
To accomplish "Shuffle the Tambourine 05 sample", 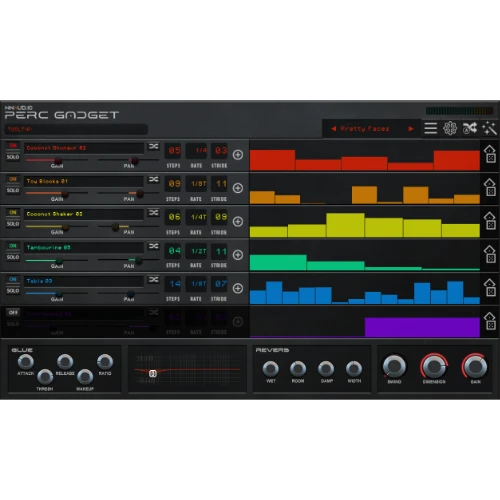I will click(x=153, y=246).
